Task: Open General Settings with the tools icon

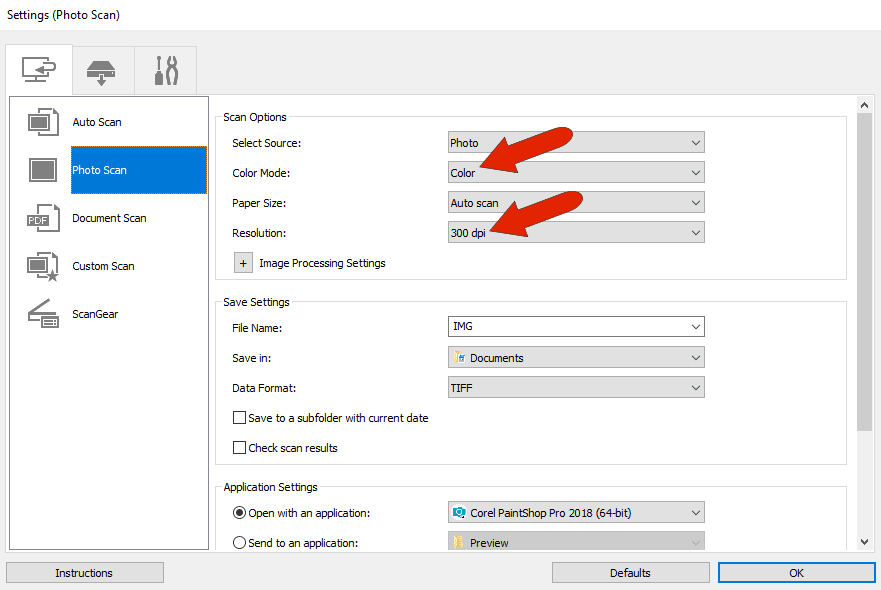Action: (x=165, y=69)
